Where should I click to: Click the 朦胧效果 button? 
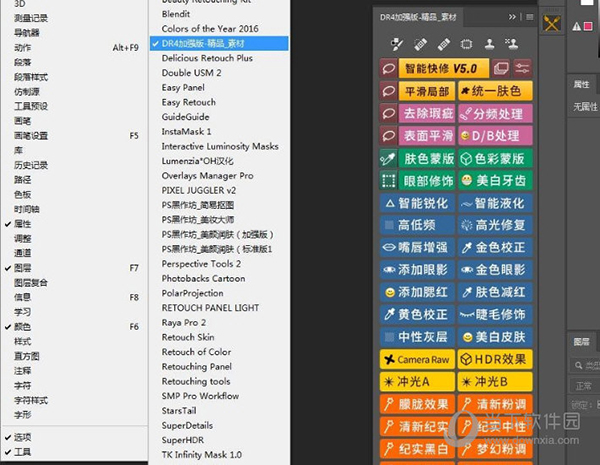click(417, 404)
